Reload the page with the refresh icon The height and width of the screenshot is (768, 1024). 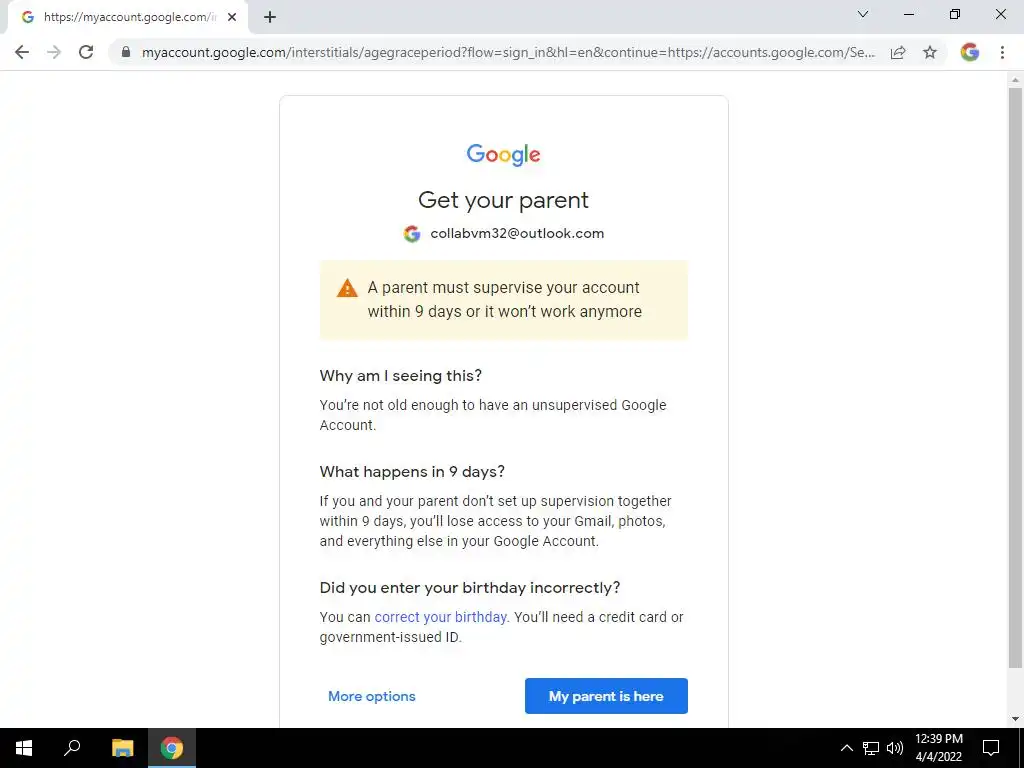(86, 52)
